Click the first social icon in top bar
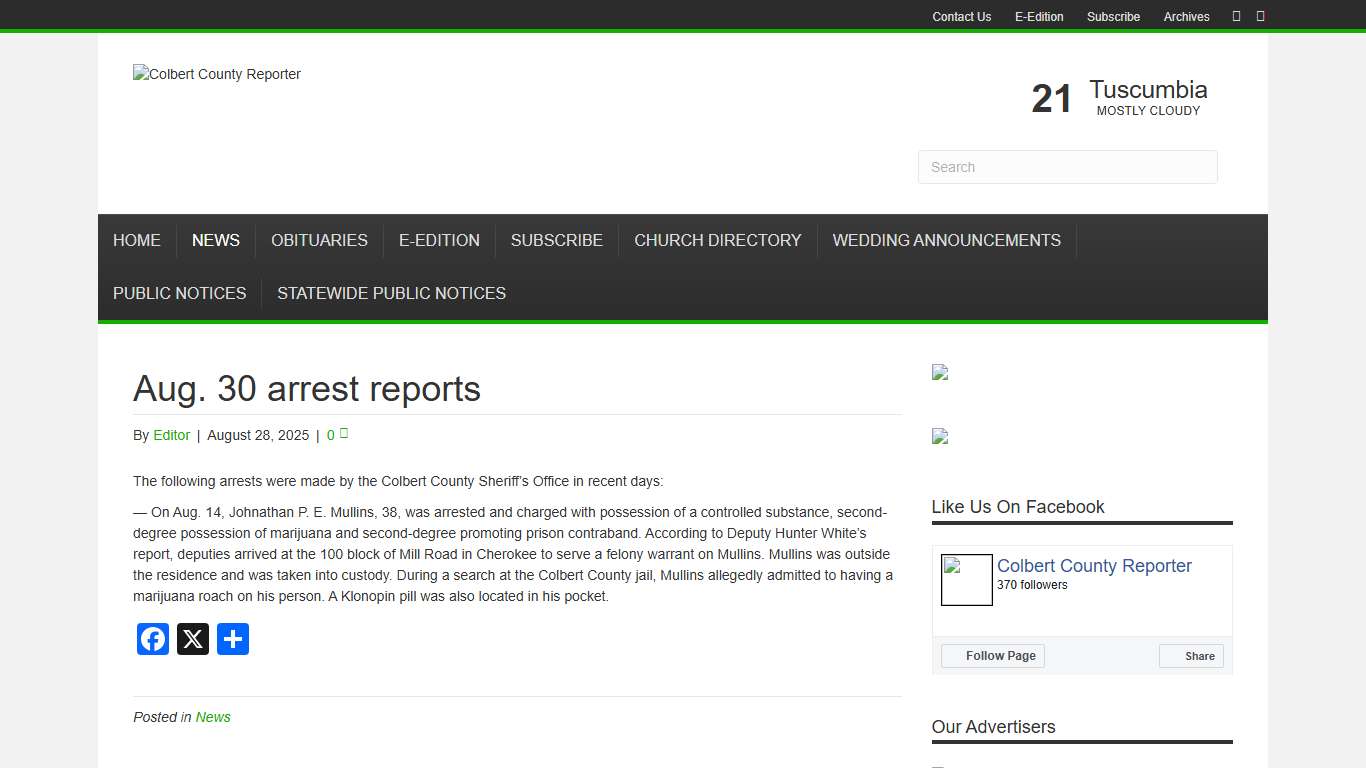Screen dimensions: 1366x768 (1236, 16)
